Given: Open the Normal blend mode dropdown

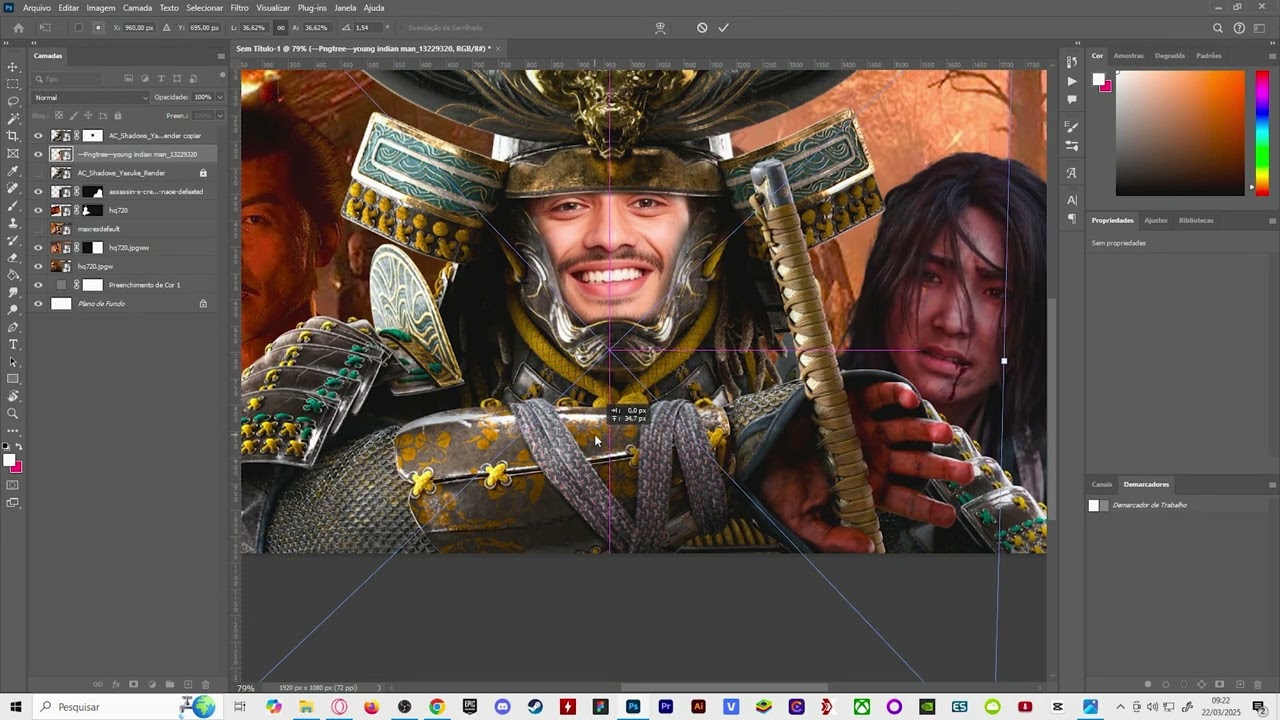Looking at the screenshot, I should tap(91, 97).
